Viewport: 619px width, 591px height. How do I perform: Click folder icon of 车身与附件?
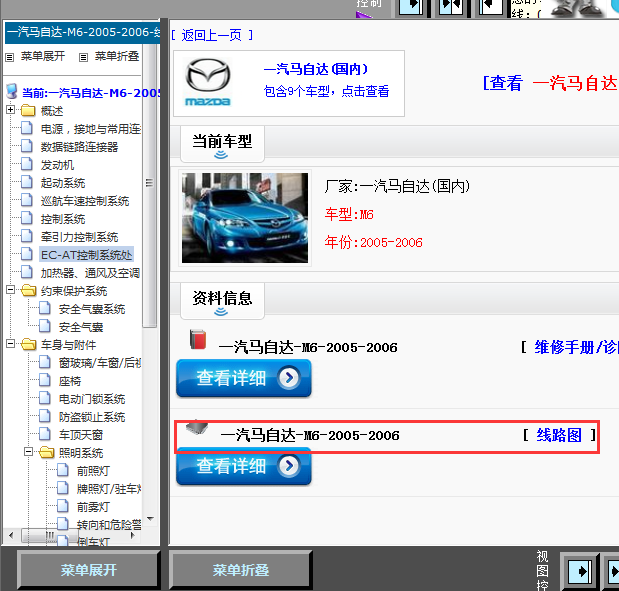[x=28, y=344]
